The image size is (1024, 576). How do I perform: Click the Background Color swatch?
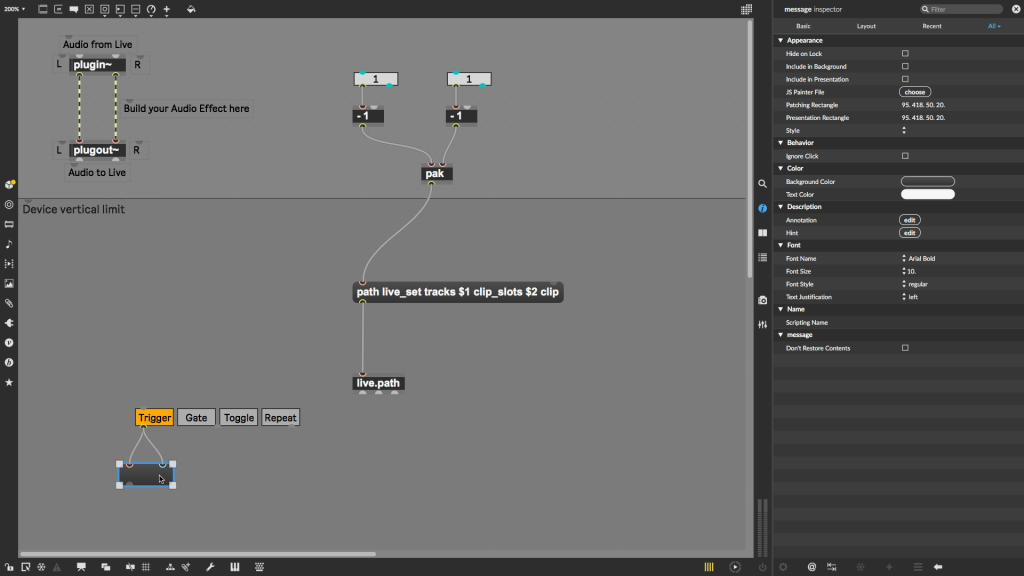point(927,181)
